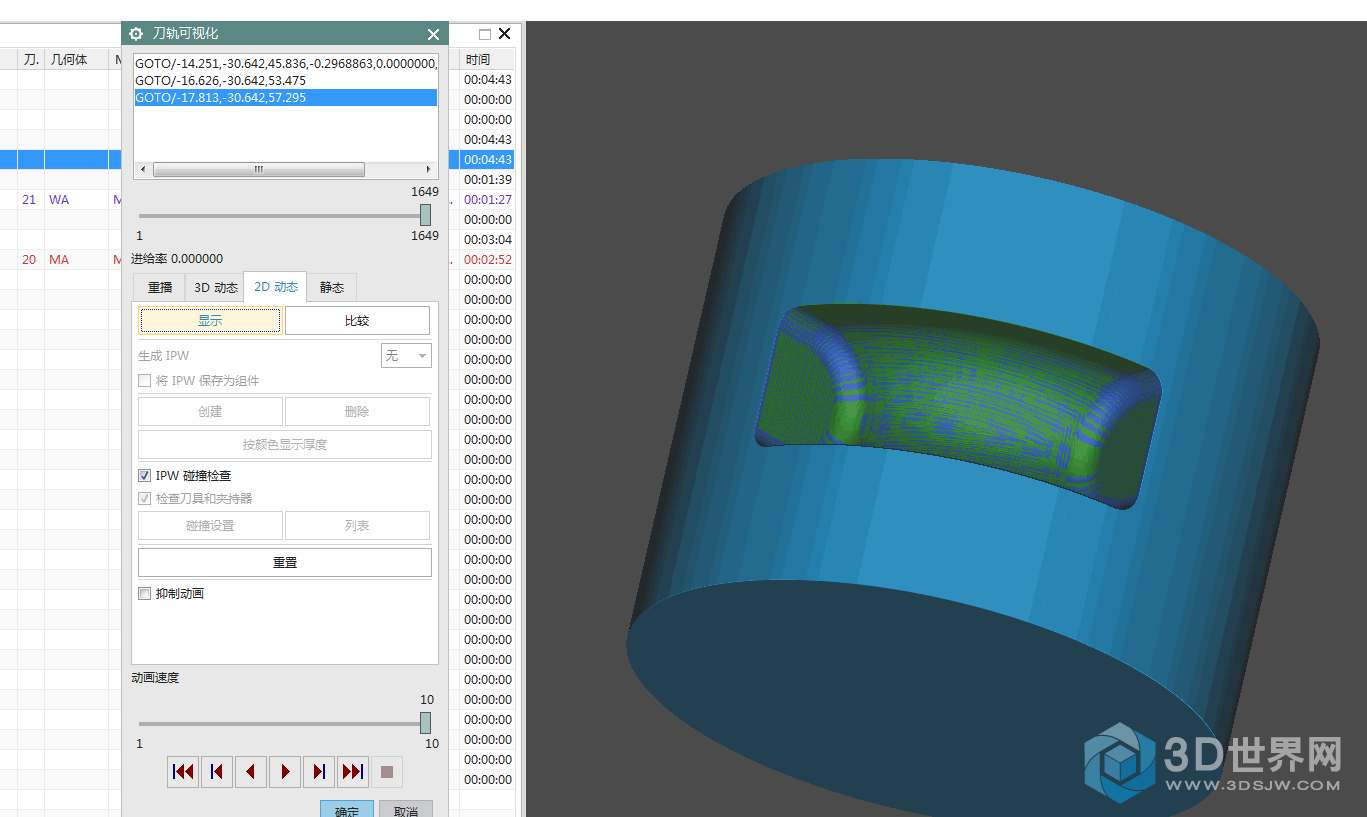This screenshot has height=817, width=1367.
Task: Play the tool path animation forward
Action: click(x=285, y=772)
